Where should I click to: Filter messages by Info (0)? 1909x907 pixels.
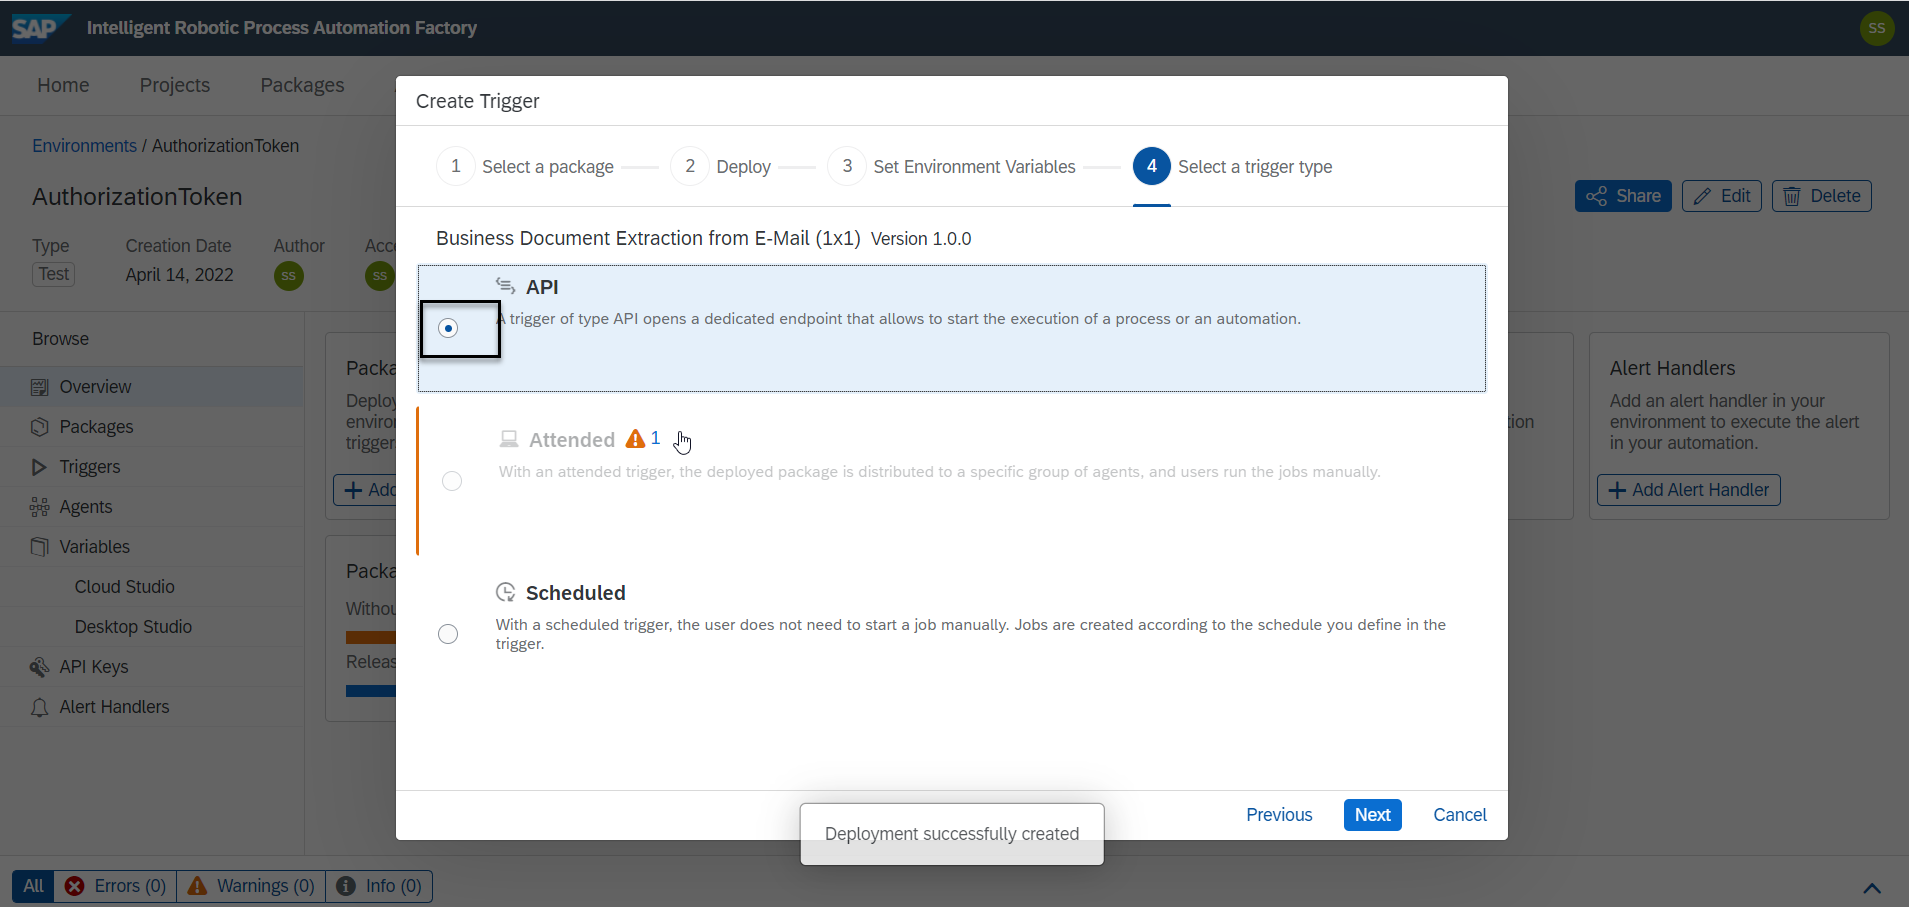379,886
